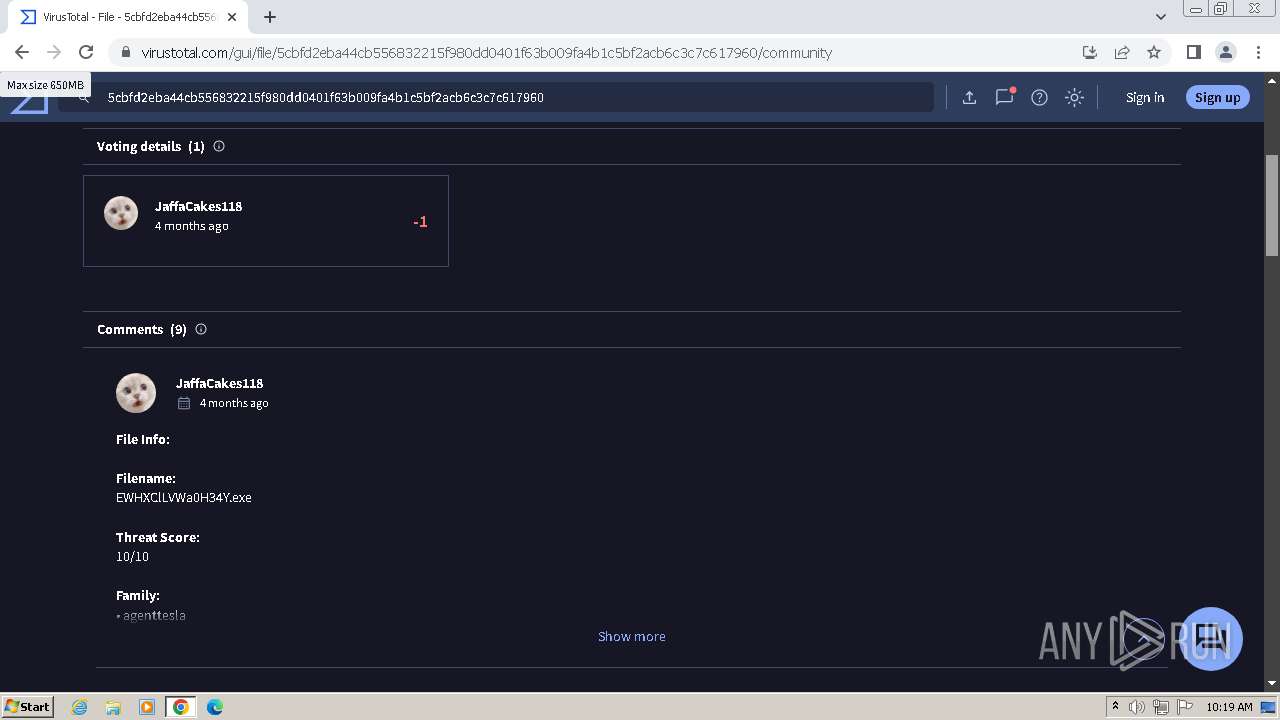Screen dimensions: 1280x720
Task: Select the 10/10 threat score text
Action: (132, 556)
